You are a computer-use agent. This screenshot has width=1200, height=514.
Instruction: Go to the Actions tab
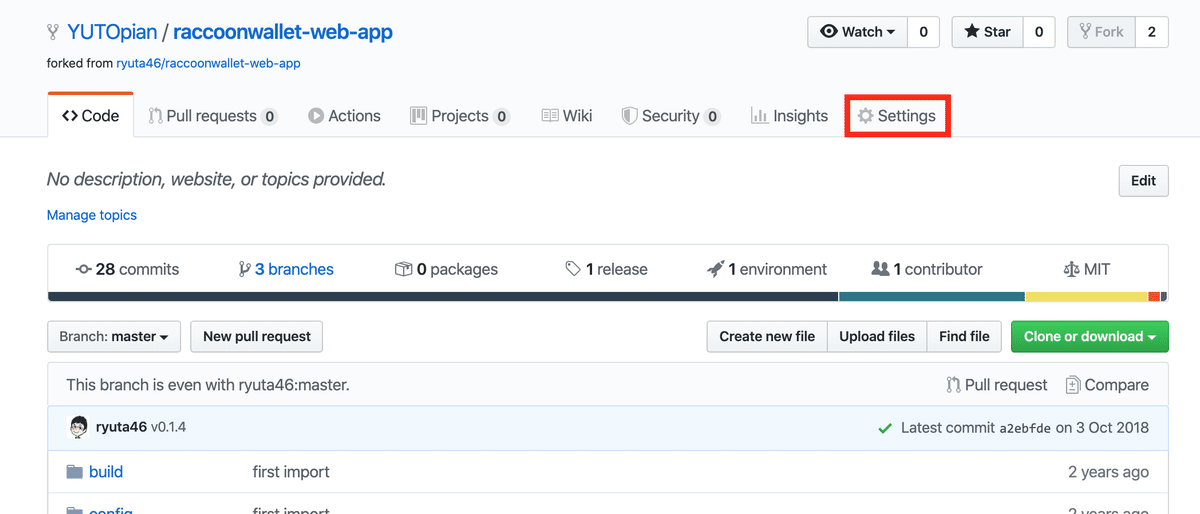344,116
